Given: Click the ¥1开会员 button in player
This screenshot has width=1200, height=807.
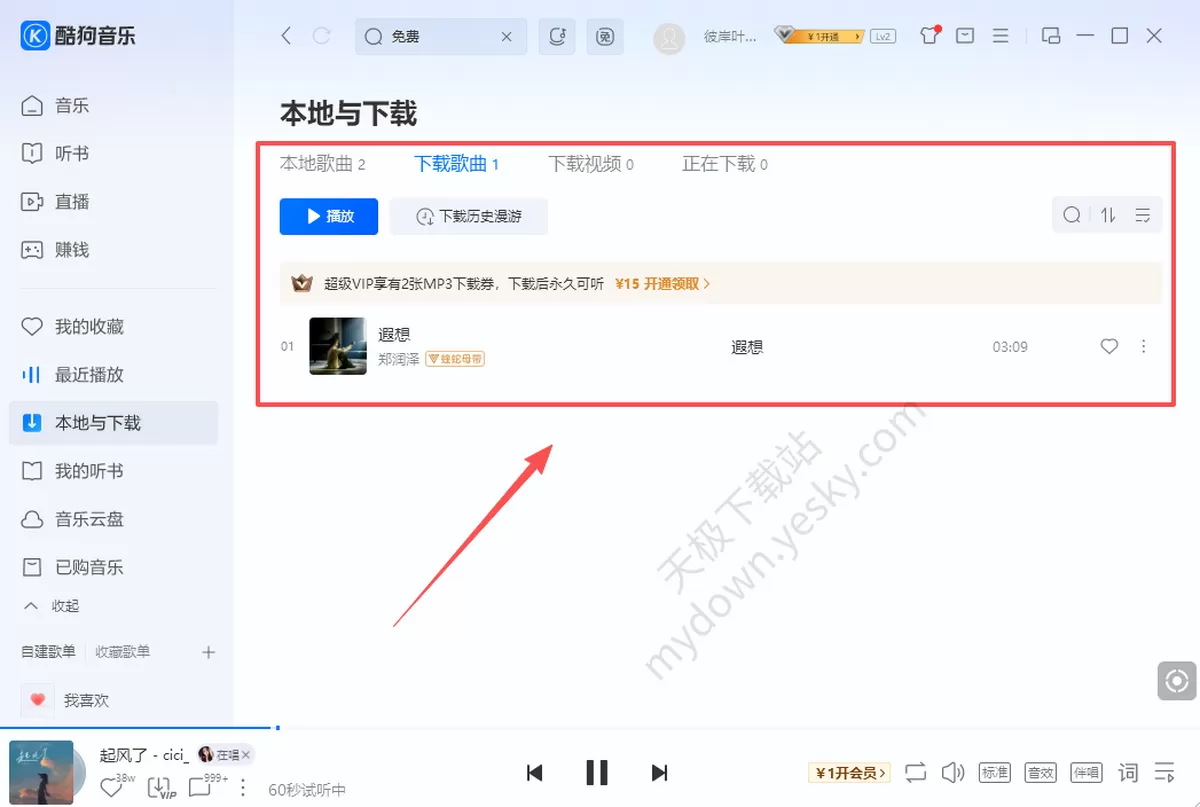Looking at the screenshot, I should [850, 773].
